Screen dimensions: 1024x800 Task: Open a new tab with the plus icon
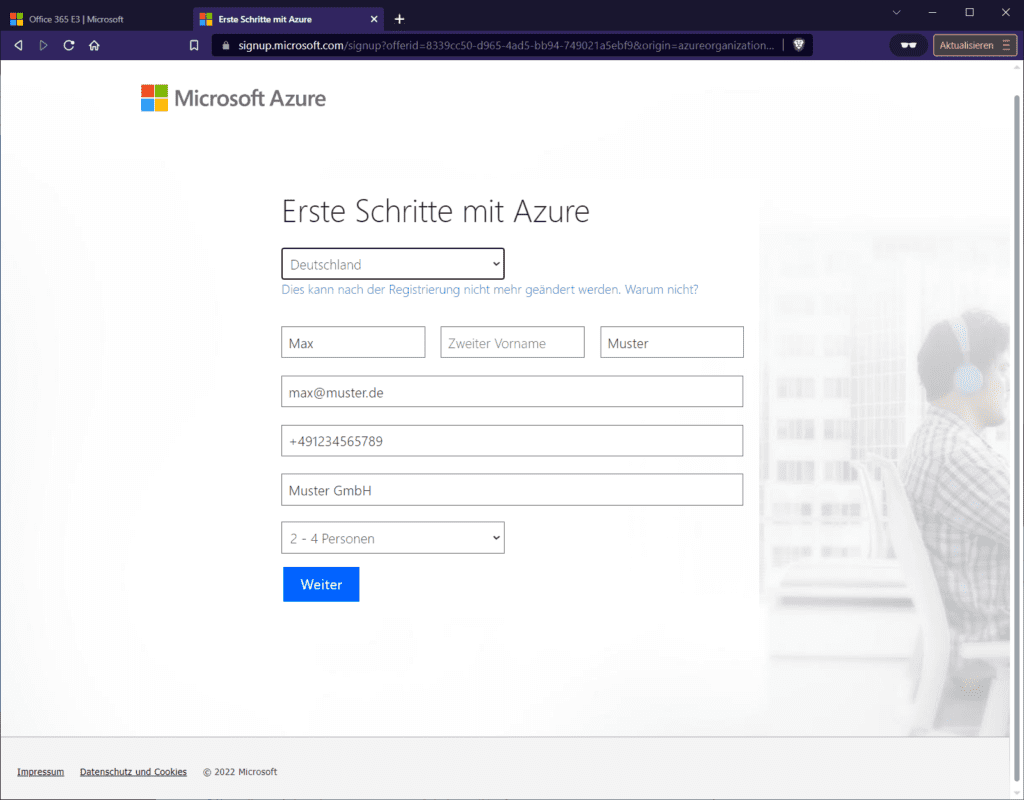pyautogui.click(x=399, y=19)
